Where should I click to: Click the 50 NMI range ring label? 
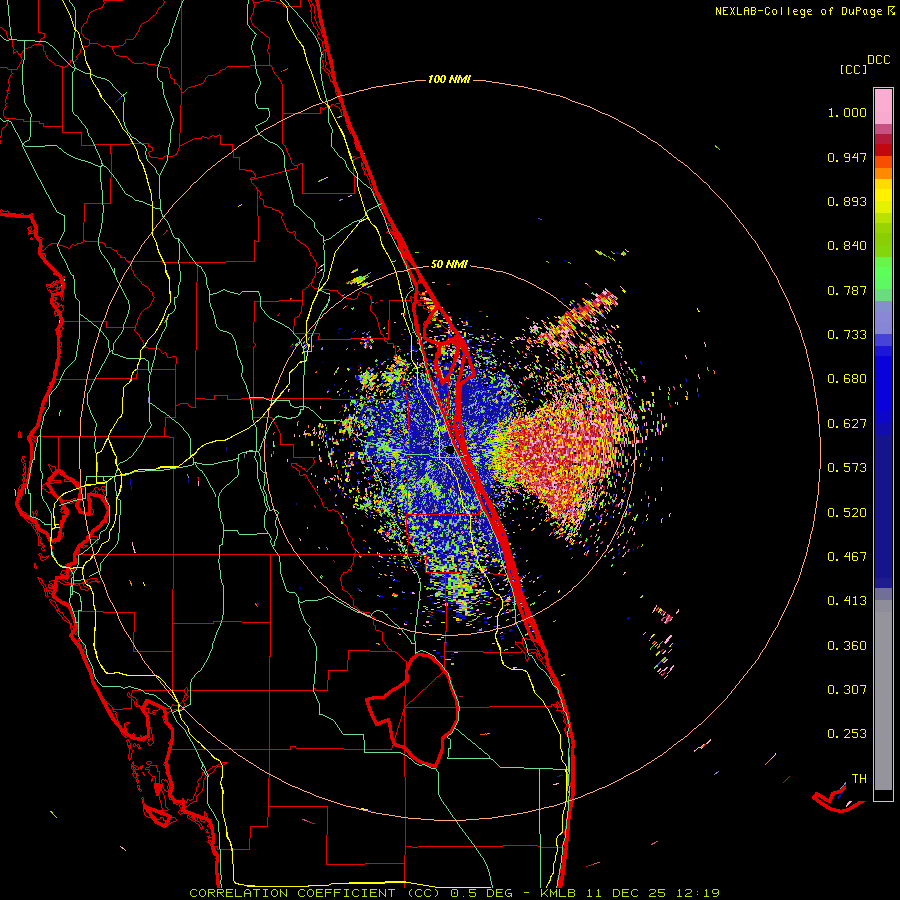pos(449,264)
